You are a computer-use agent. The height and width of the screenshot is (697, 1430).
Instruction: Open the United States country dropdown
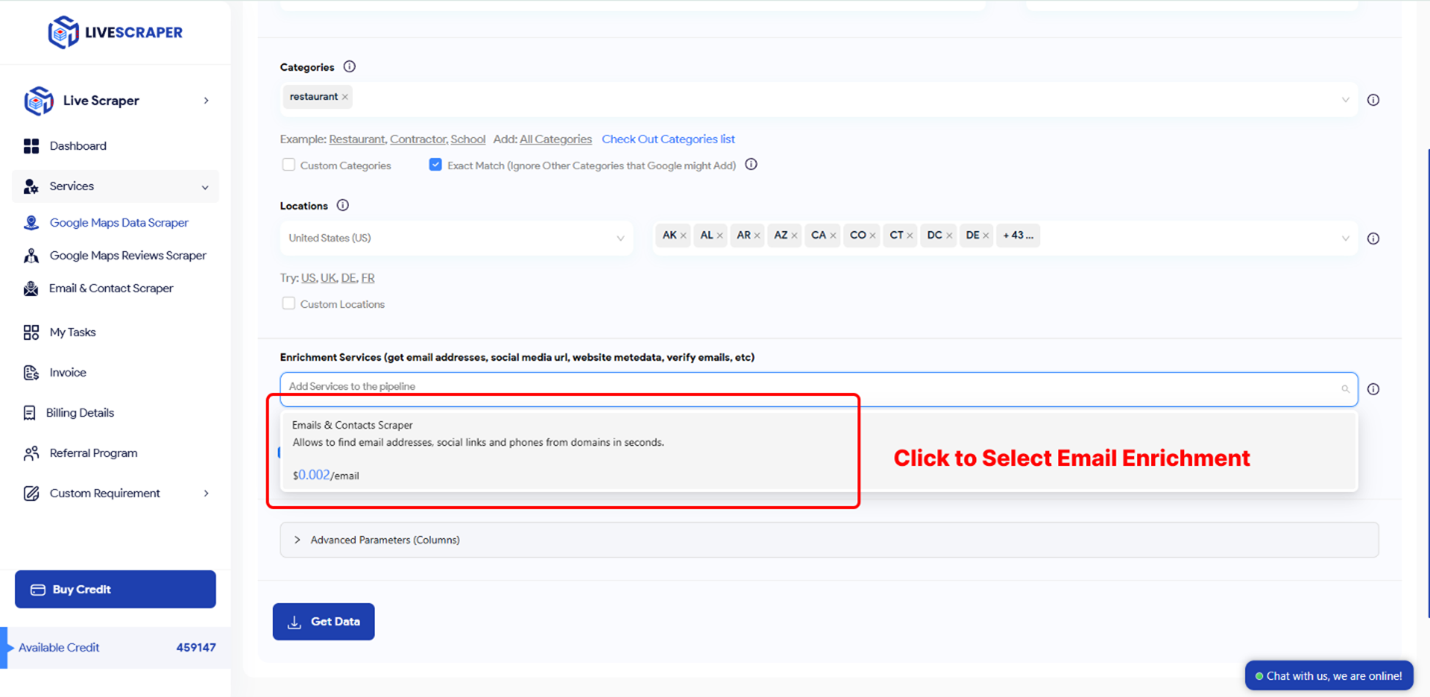point(456,238)
